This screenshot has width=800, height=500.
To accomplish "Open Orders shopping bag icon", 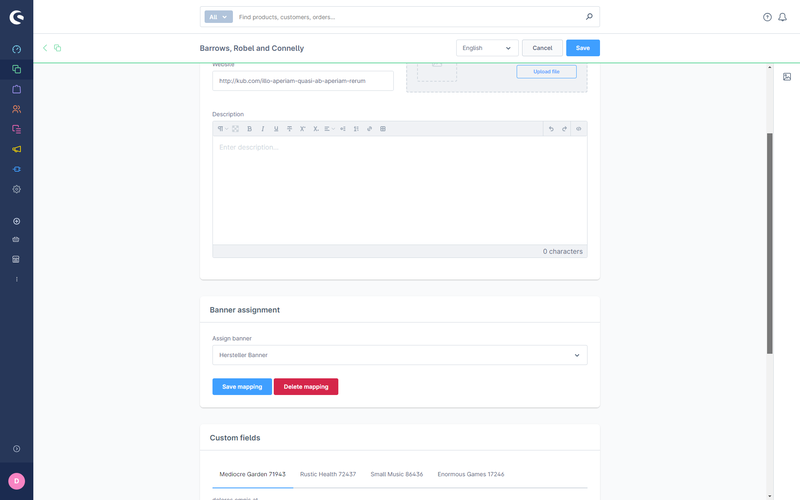I will click(x=16, y=89).
